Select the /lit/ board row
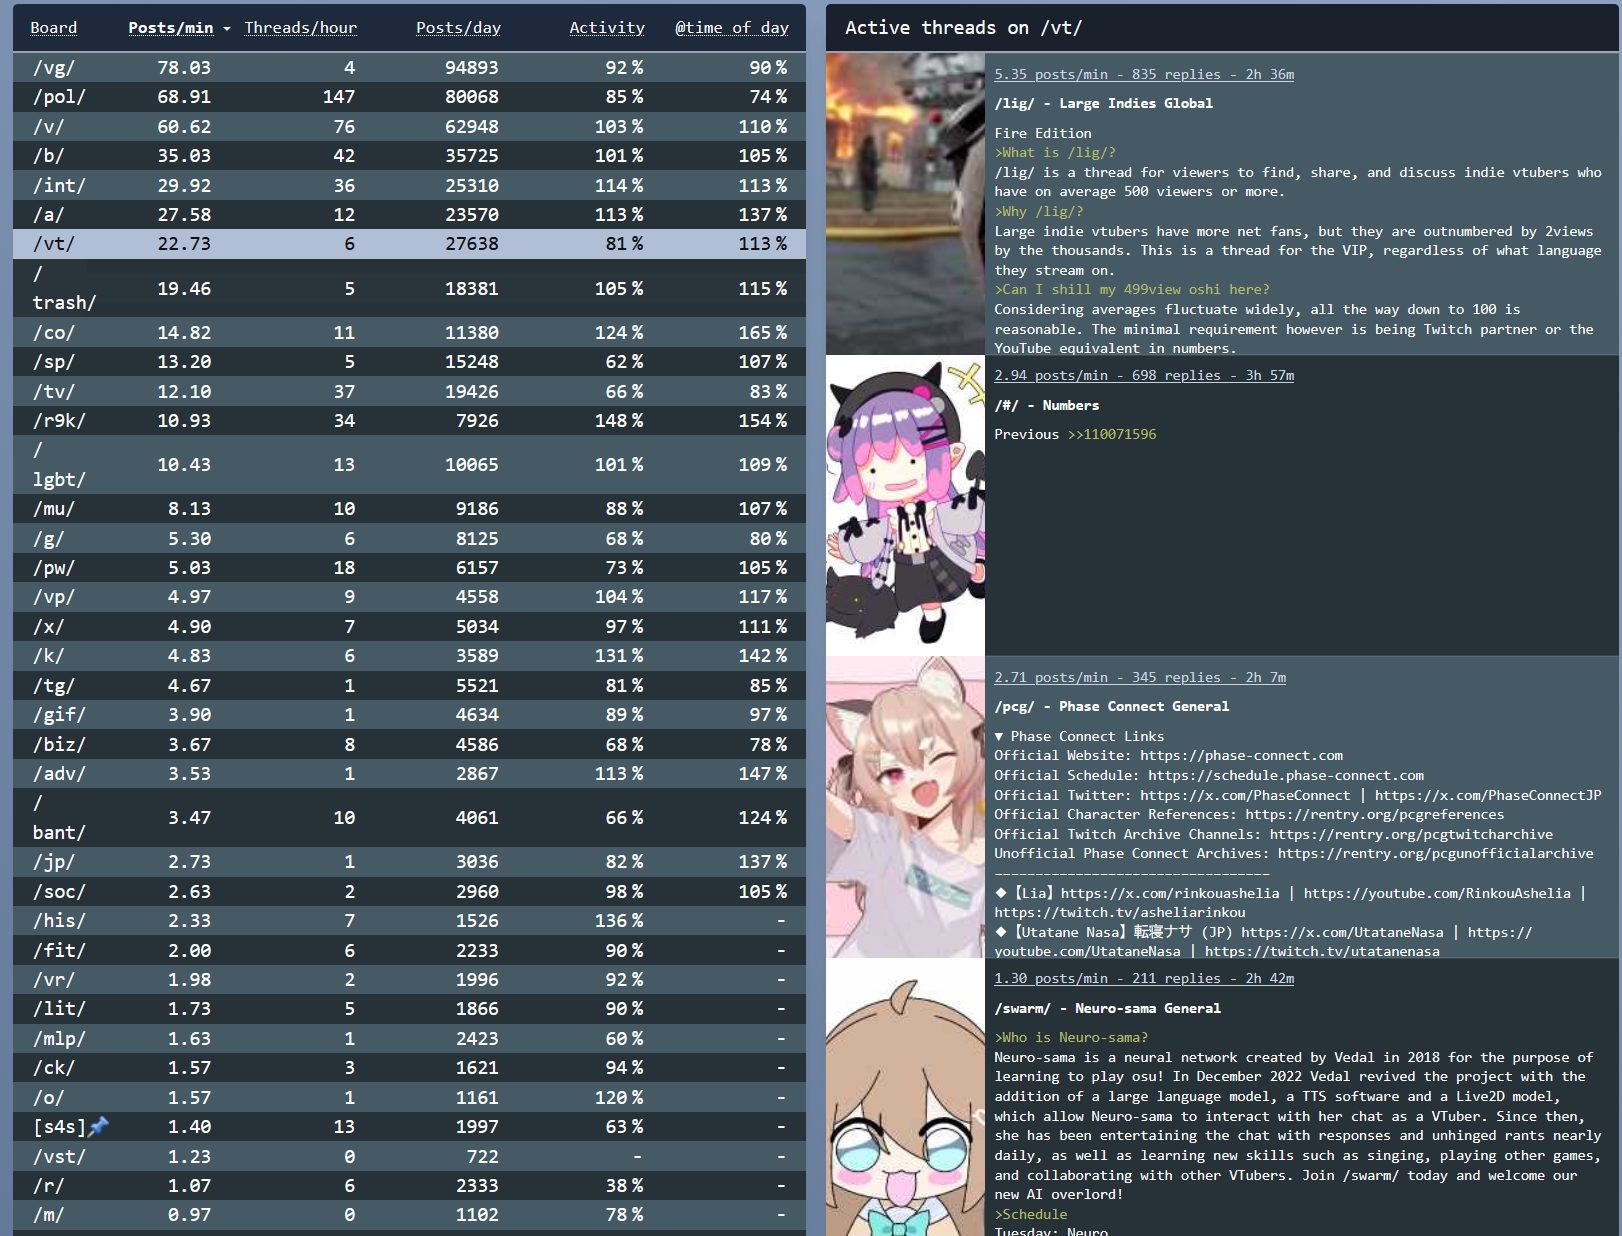The image size is (1622, 1236). [409, 1009]
